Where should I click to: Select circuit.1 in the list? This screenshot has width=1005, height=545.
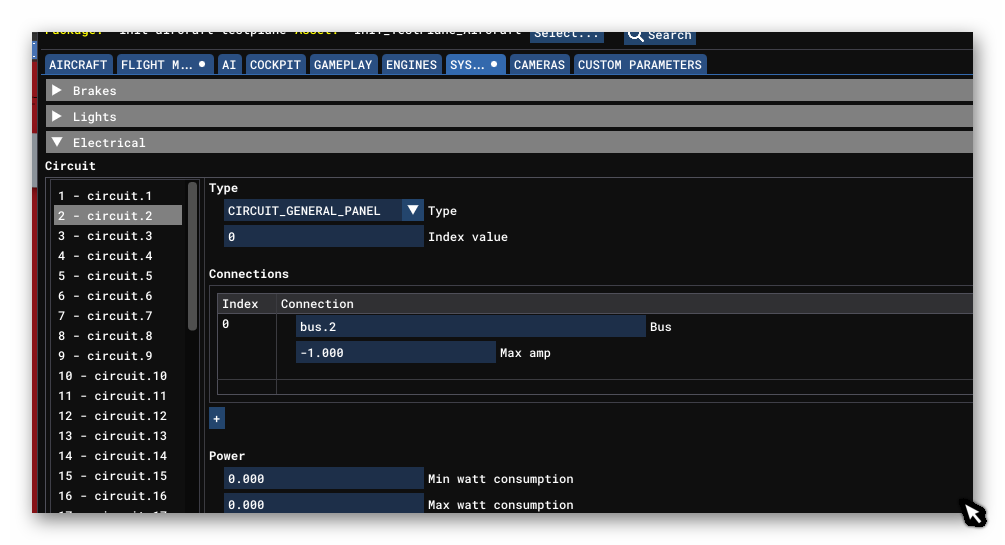pyautogui.click(x=119, y=196)
